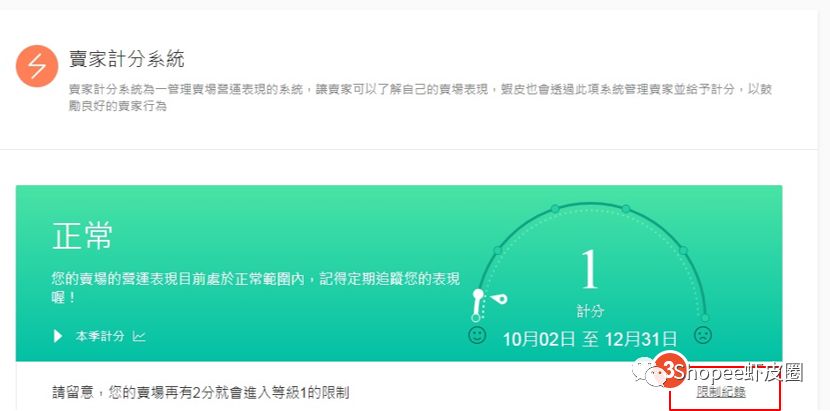Expand the 本季計分 disclosure triangle

pyautogui.click(x=58, y=336)
